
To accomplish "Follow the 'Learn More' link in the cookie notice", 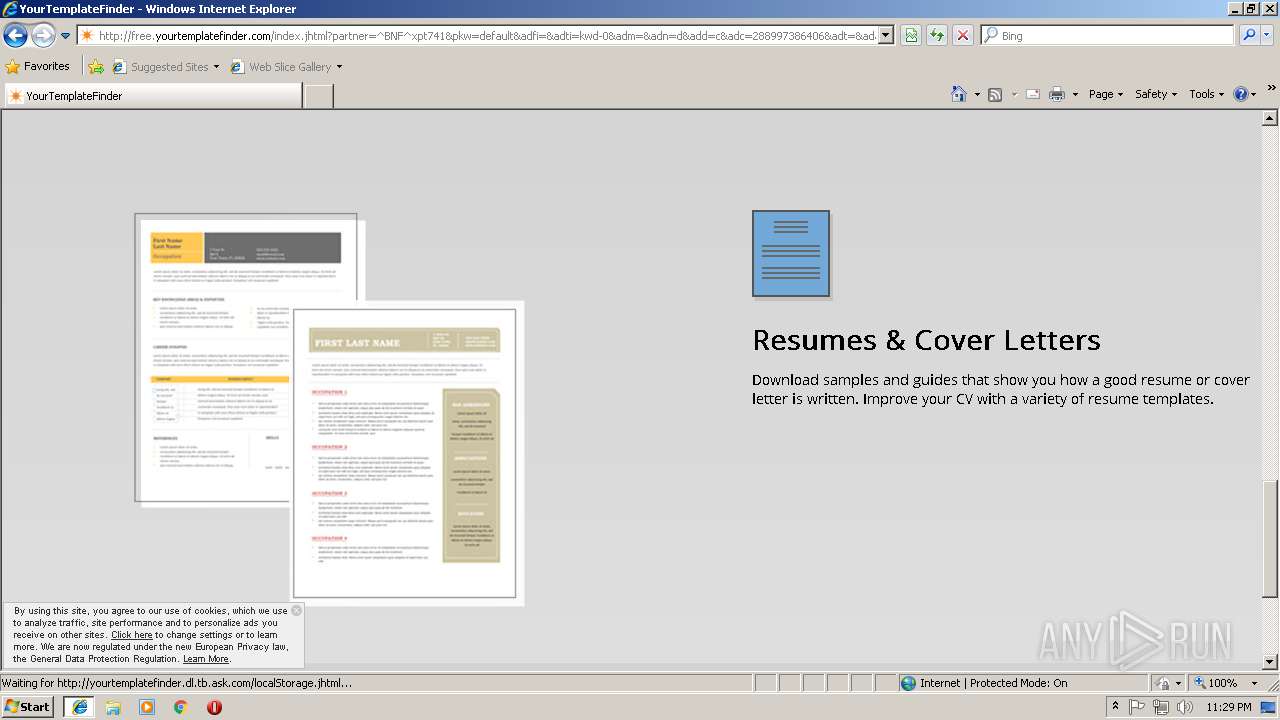I will coord(206,659).
